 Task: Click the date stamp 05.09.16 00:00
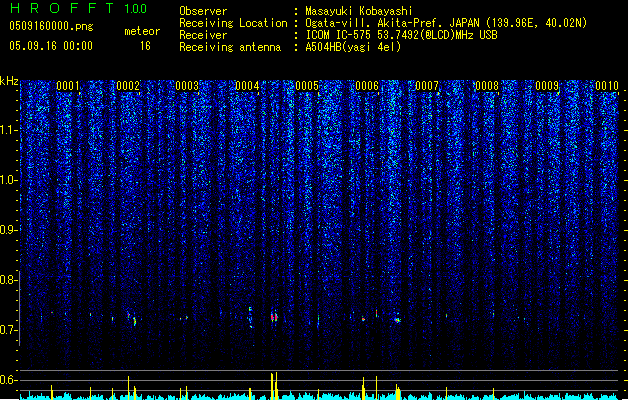tap(51, 46)
